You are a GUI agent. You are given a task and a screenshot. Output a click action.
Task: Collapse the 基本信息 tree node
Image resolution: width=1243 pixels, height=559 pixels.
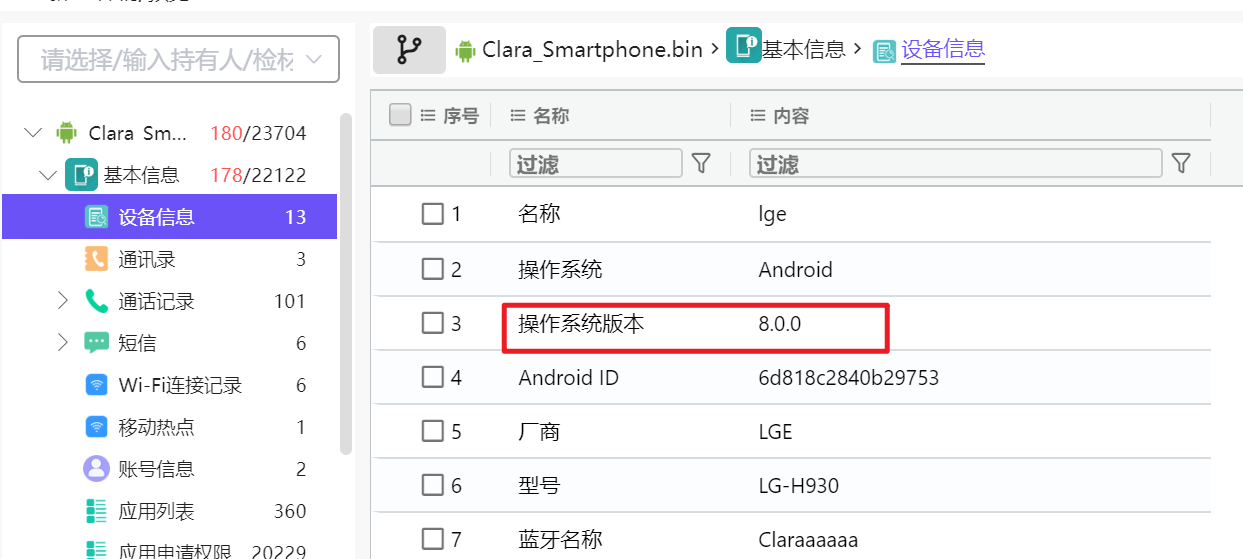[x=48, y=175]
